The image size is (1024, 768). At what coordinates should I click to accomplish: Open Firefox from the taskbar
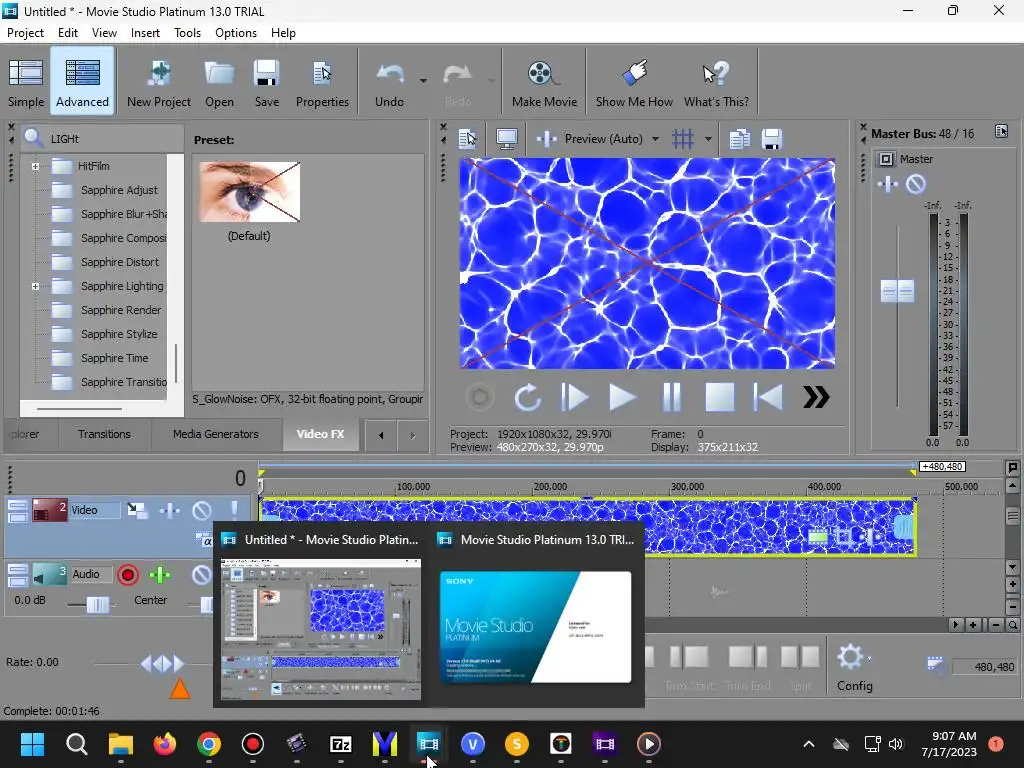tap(165, 744)
